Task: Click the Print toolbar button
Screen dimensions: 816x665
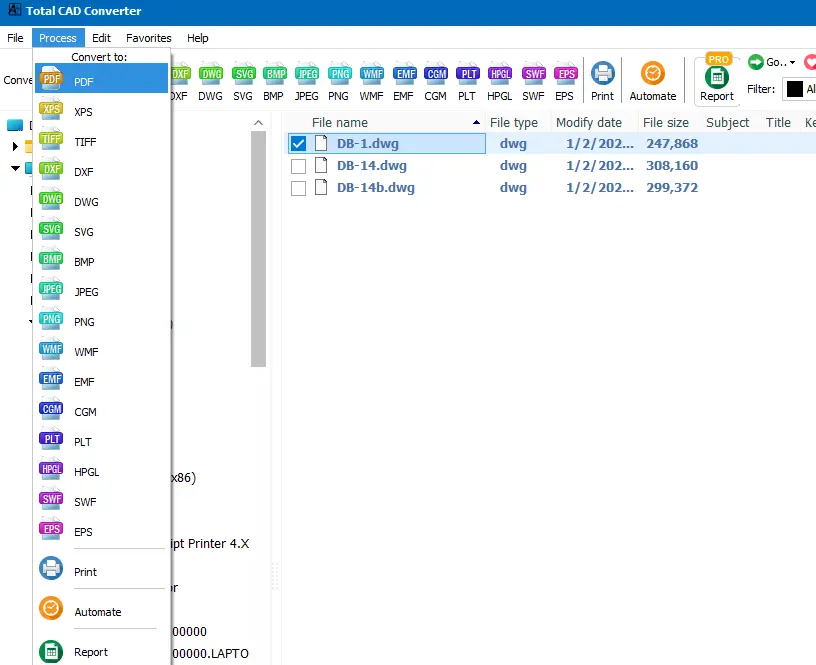Action: tap(603, 81)
